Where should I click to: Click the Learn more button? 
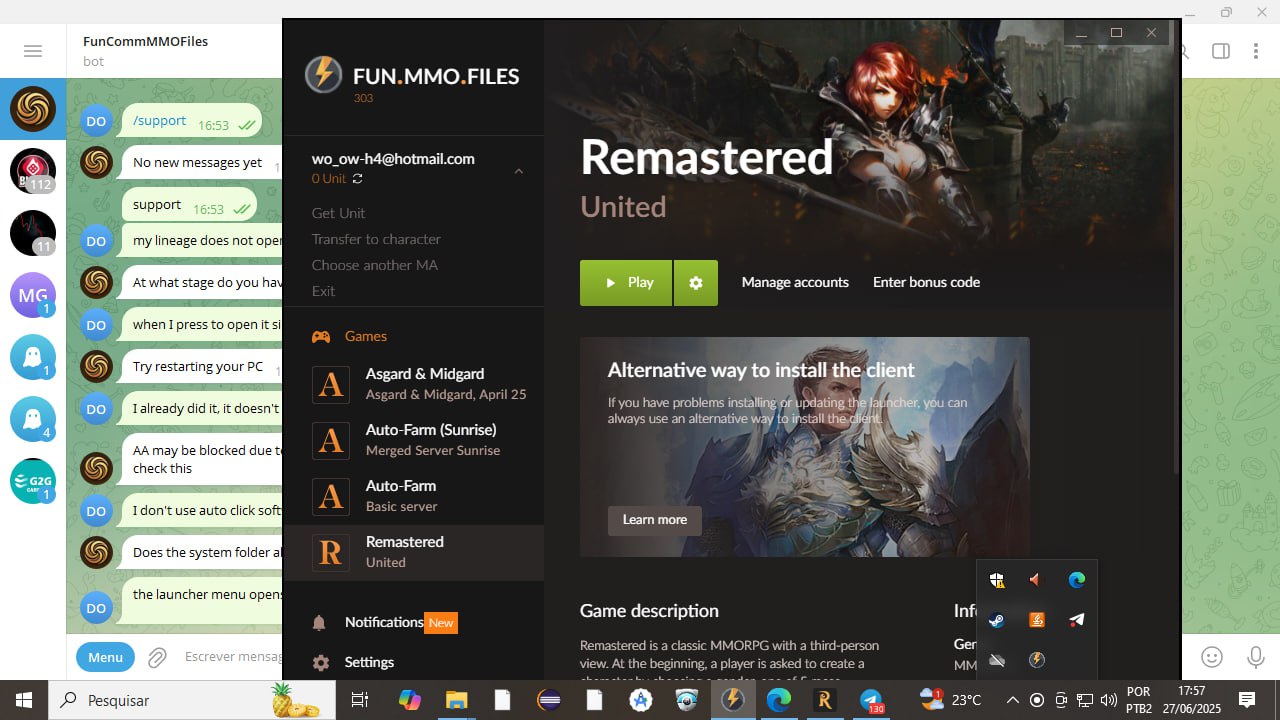coord(654,520)
